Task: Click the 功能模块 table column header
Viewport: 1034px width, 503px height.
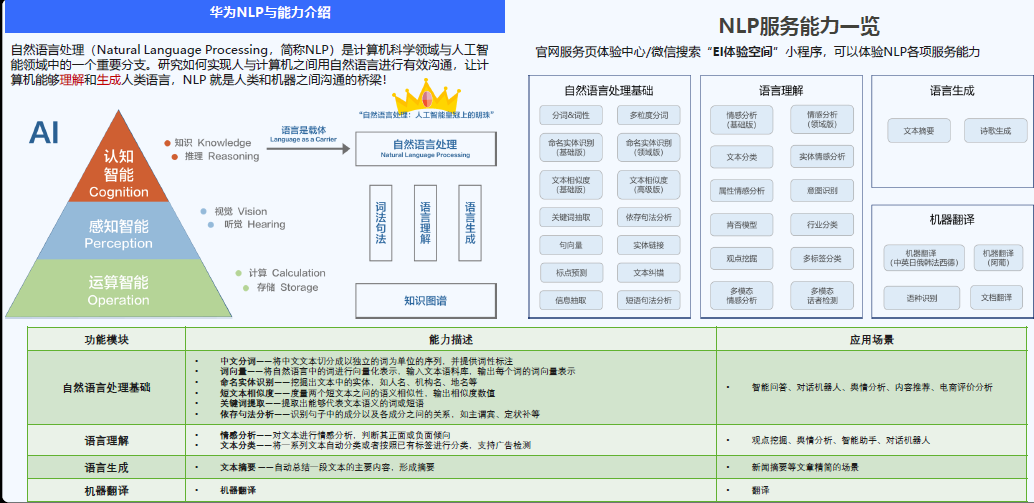Action: coord(106,340)
